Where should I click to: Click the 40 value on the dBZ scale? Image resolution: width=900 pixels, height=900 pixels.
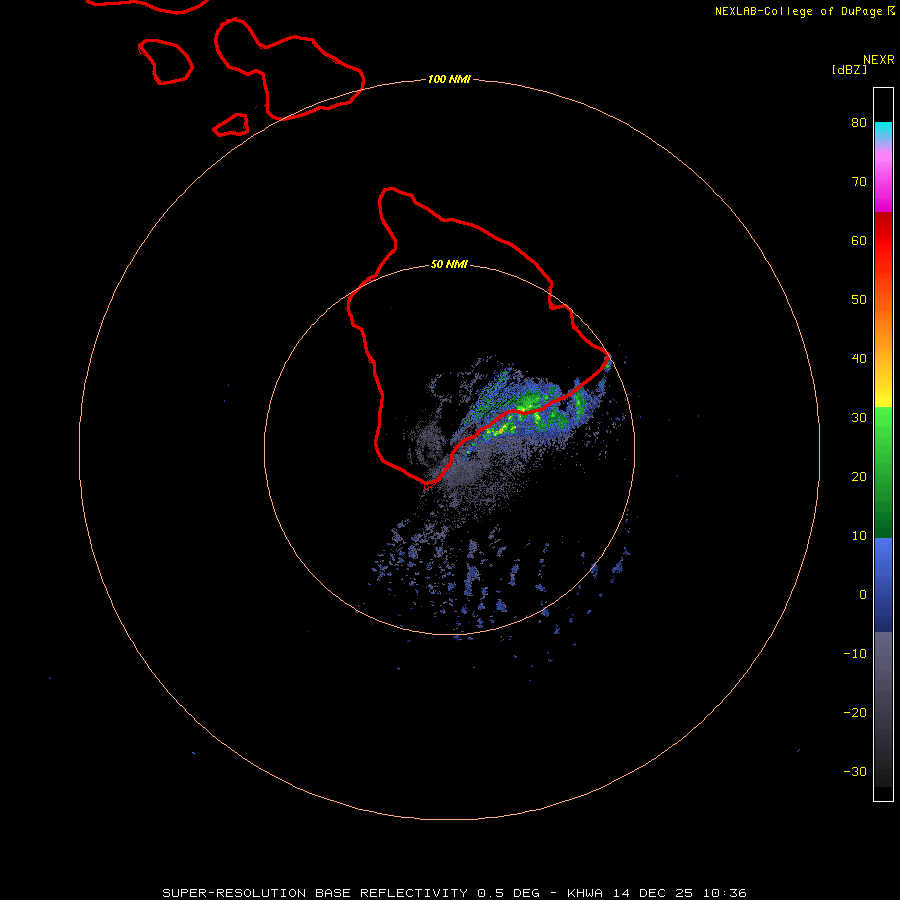[859, 359]
